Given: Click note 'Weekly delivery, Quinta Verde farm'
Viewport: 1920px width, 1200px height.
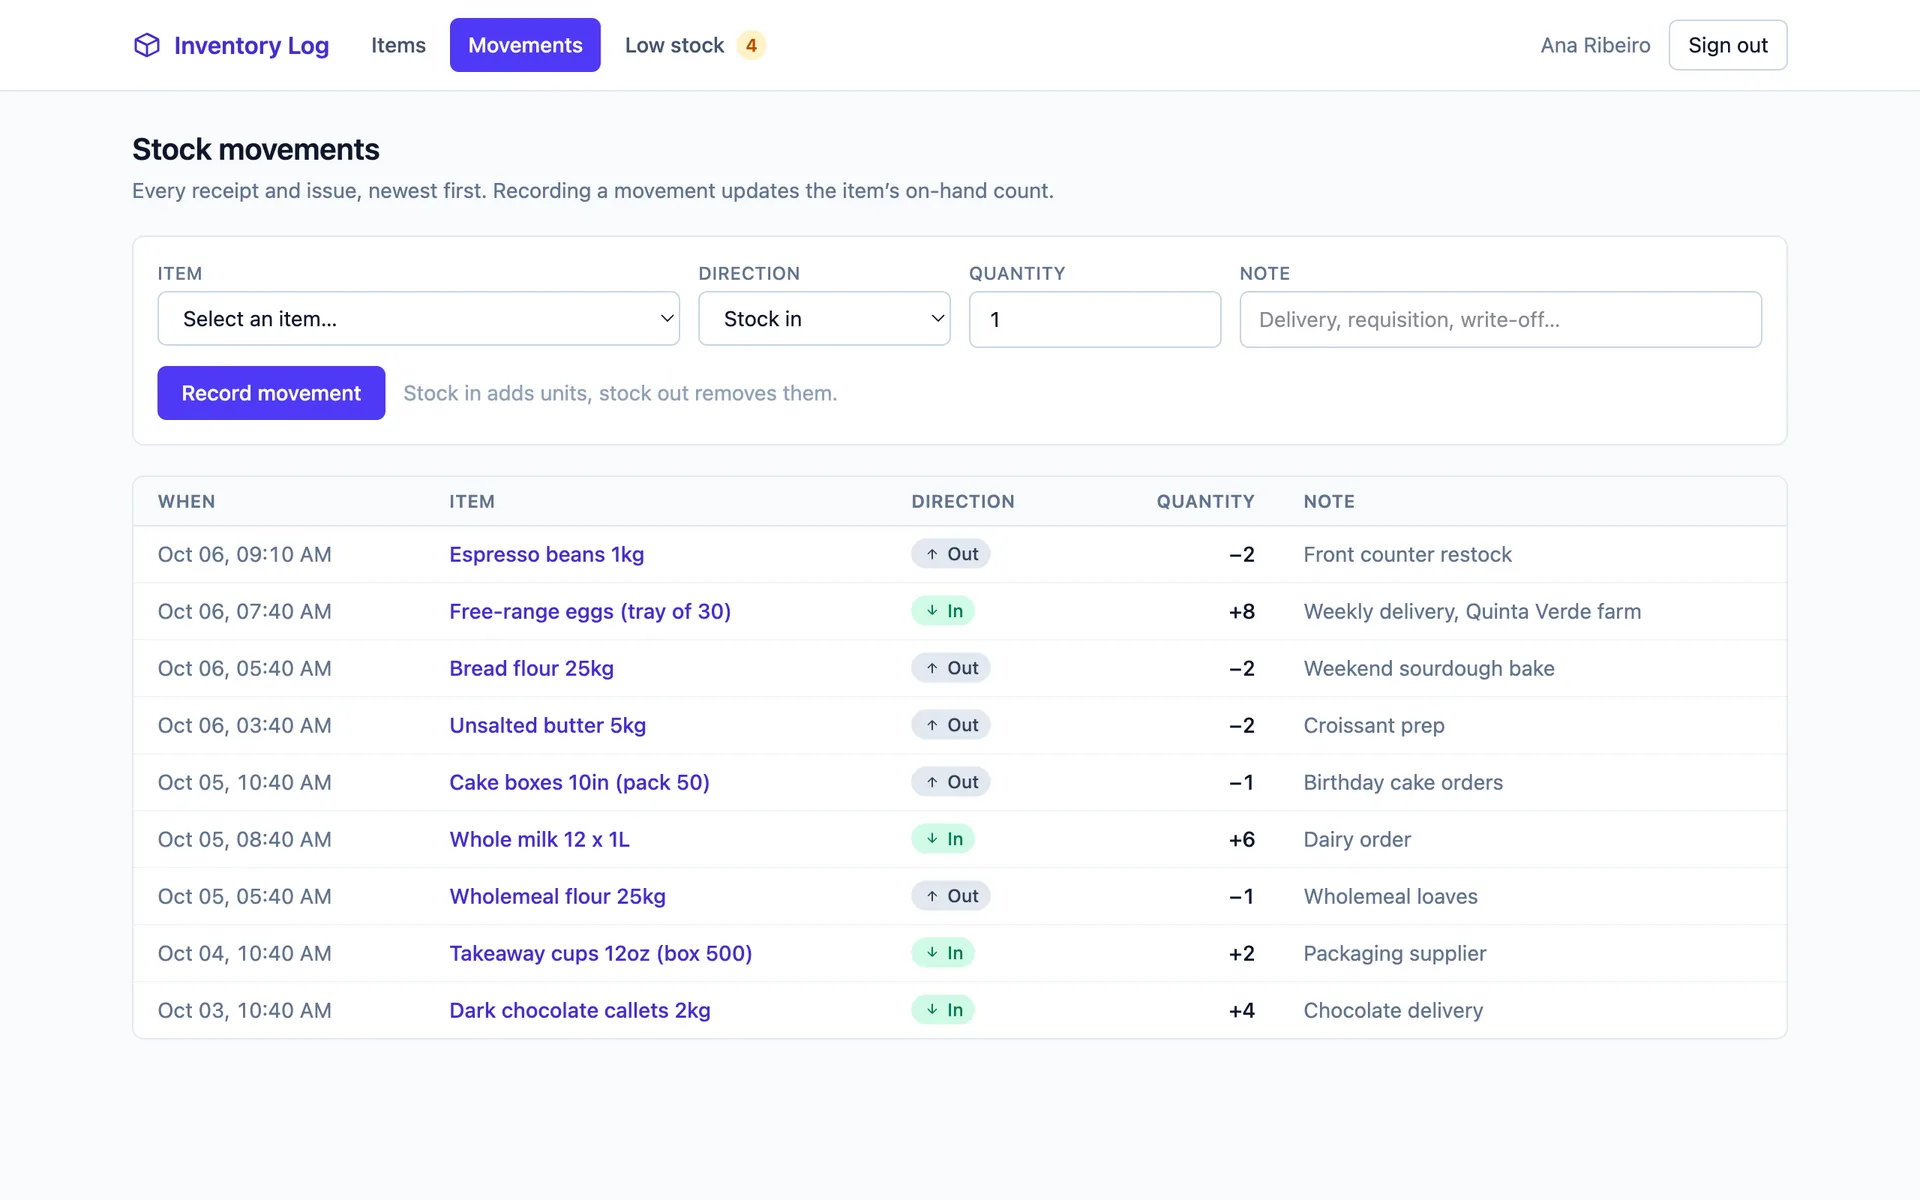Looking at the screenshot, I should coord(1472,611).
